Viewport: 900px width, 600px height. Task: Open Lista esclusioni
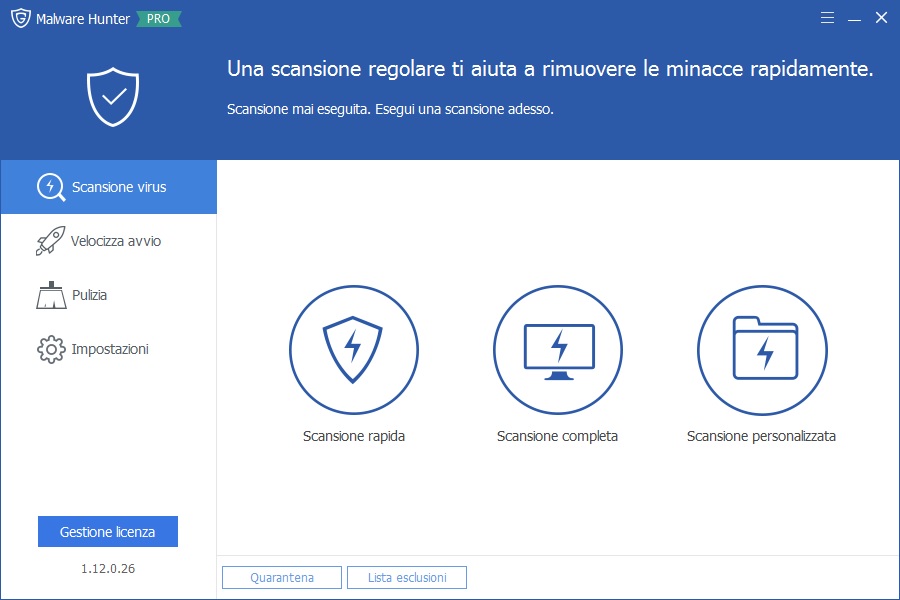[407, 578]
